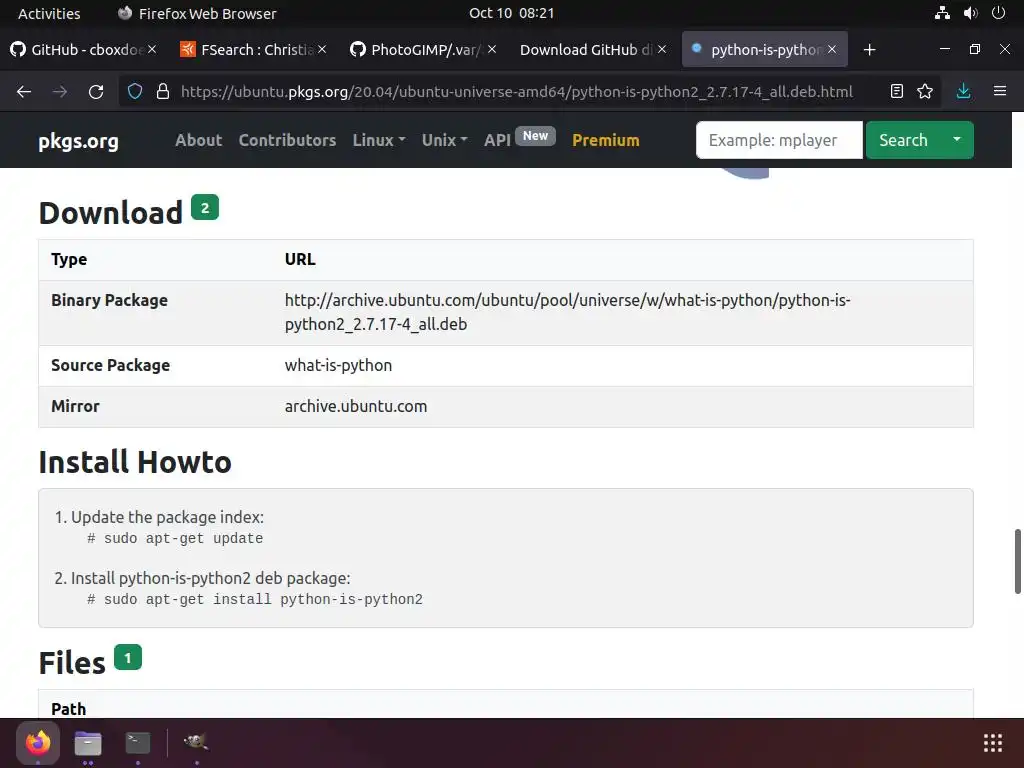Open the pkgs.org home logo link
Screen dimensions: 1024x768
78,140
